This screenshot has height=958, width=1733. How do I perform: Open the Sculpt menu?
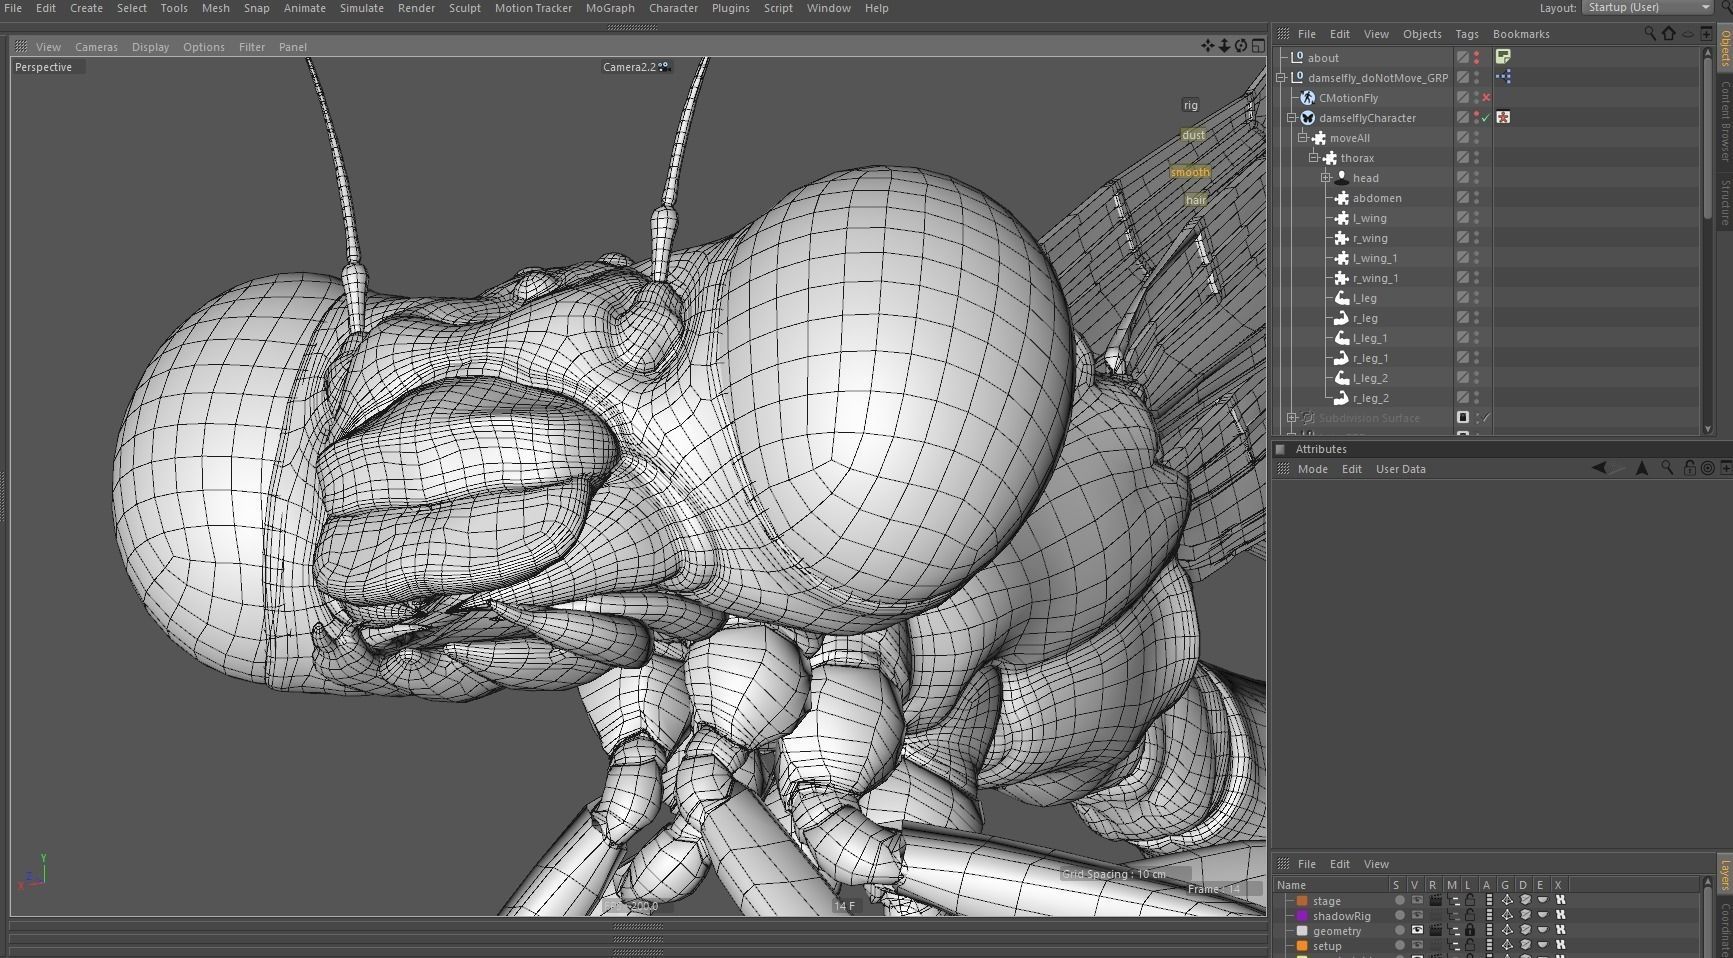coord(465,8)
